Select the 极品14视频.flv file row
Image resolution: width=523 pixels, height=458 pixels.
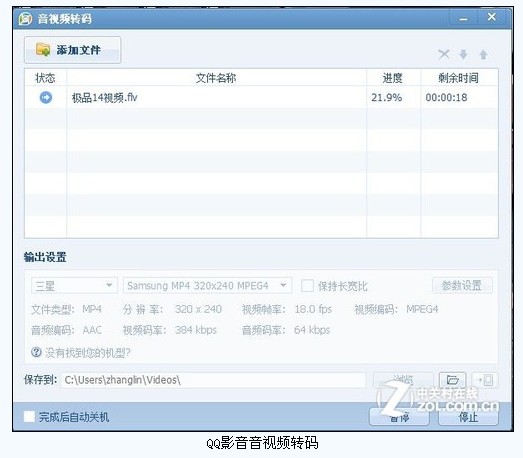coord(262,97)
